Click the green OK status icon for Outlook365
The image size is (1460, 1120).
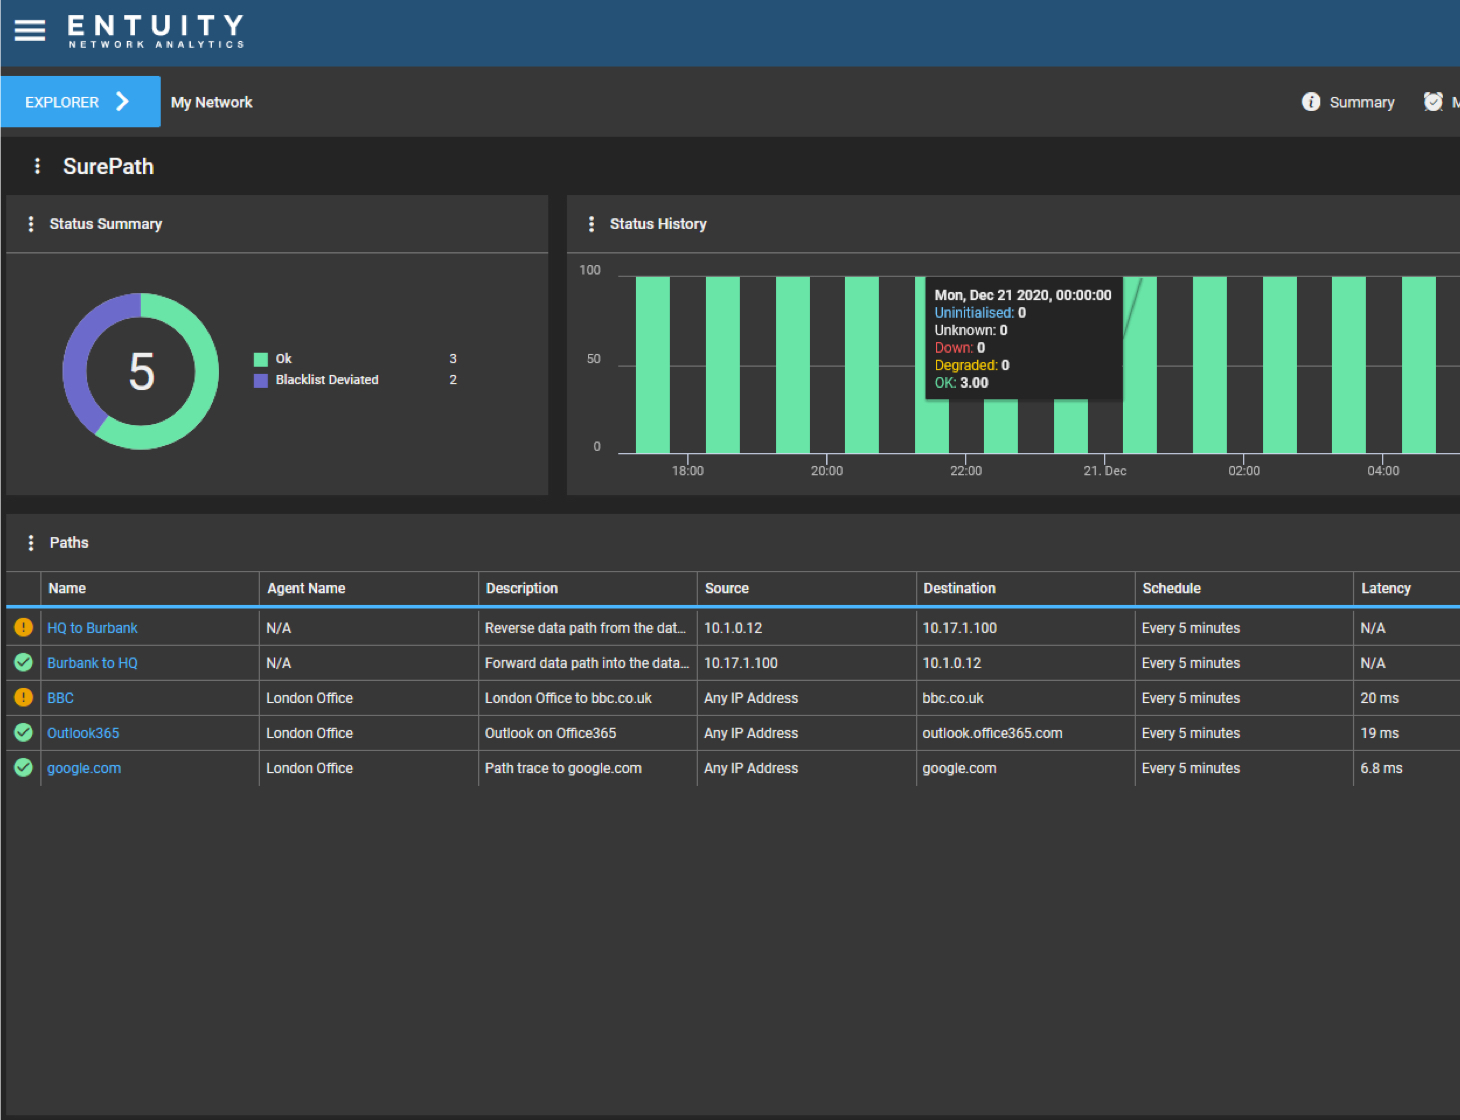pyautogui.click(x=22, y=732)
